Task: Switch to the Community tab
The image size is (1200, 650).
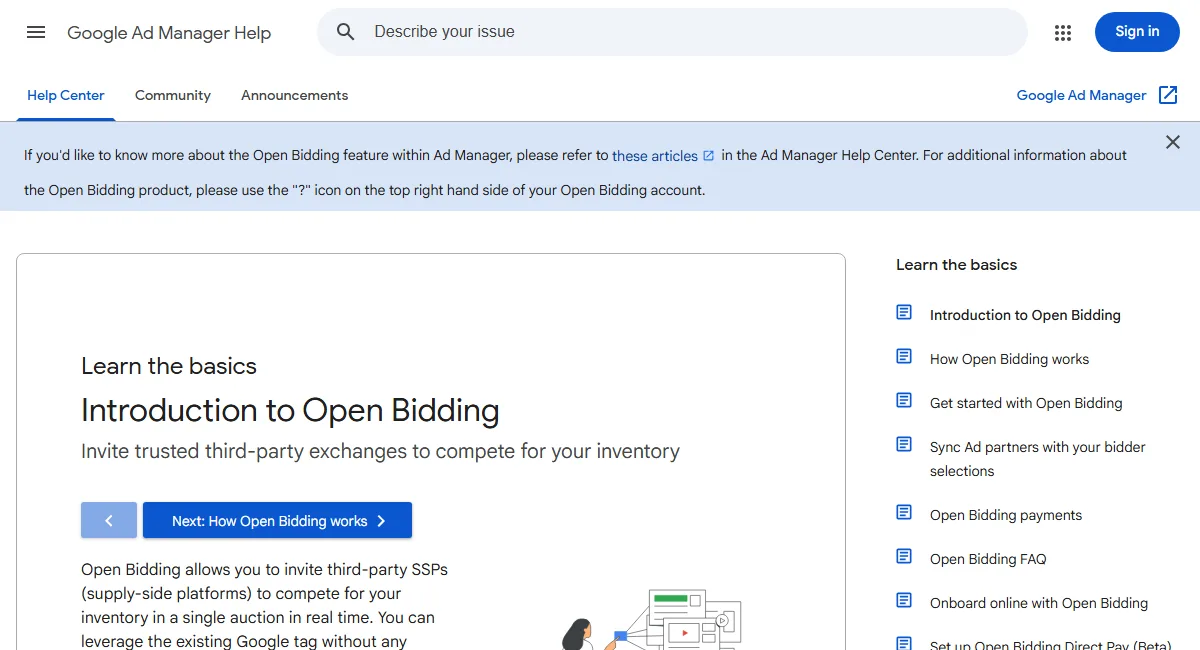Action: (x=173, y=96)
